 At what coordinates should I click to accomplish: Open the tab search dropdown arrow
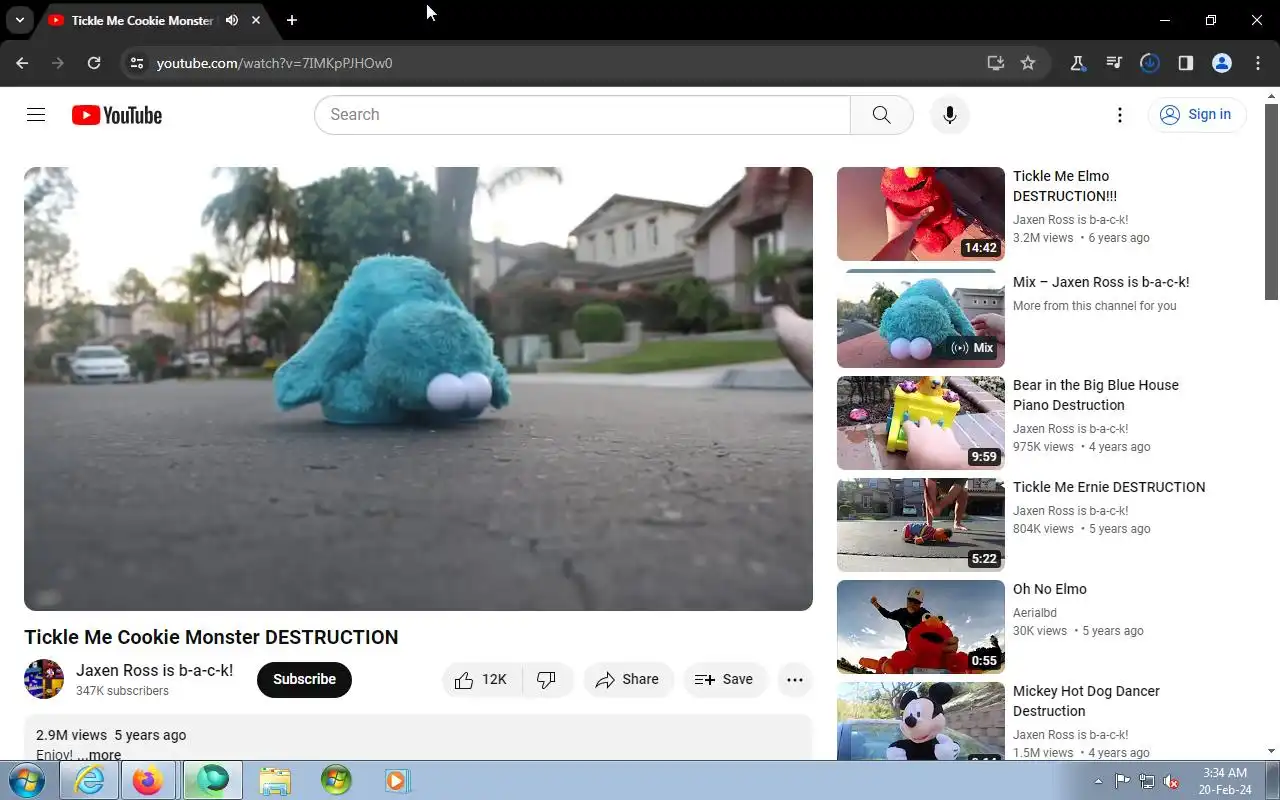tap(19, 20)
